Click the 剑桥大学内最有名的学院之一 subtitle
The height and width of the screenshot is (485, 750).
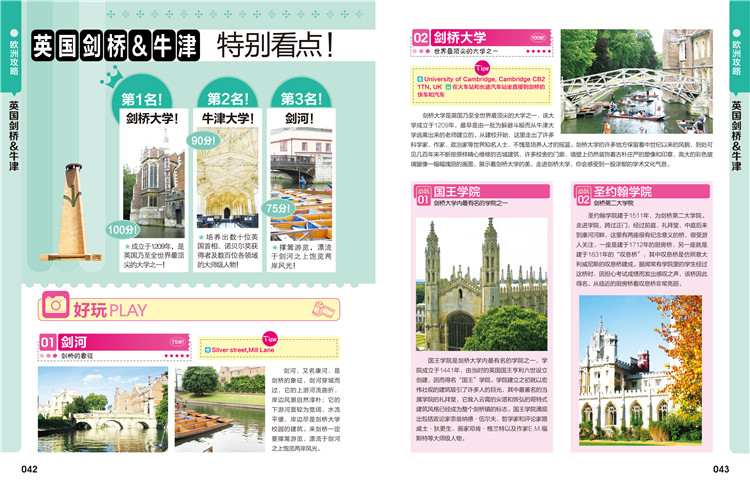pyautogui.click(x=471, y=203)
